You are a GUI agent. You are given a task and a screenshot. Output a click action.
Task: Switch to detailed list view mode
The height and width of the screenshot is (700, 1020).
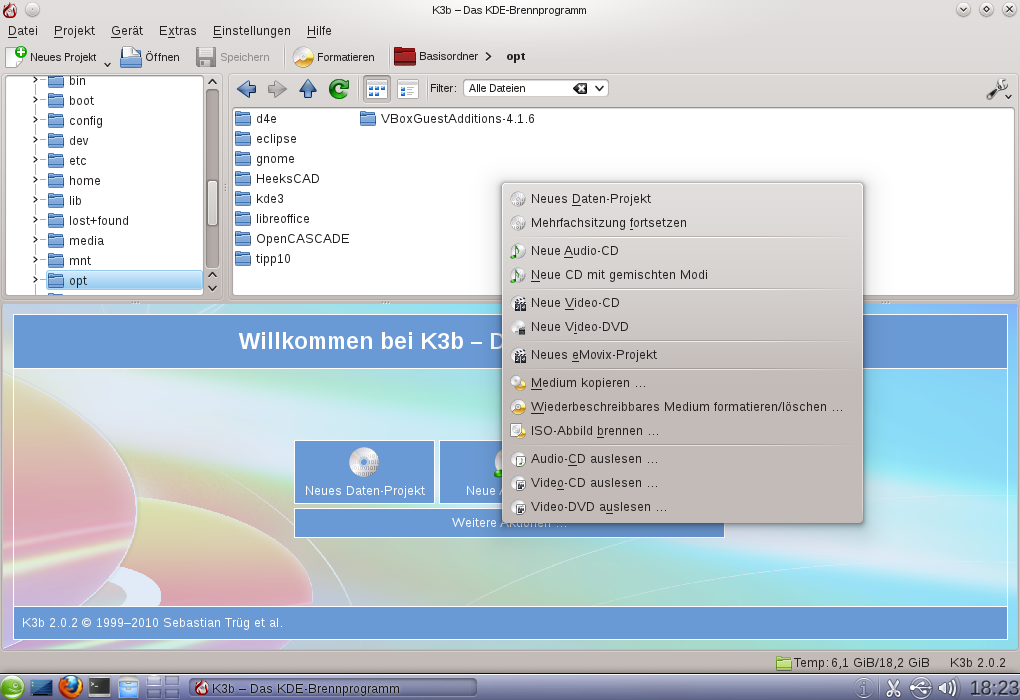[x=407, y=88]
